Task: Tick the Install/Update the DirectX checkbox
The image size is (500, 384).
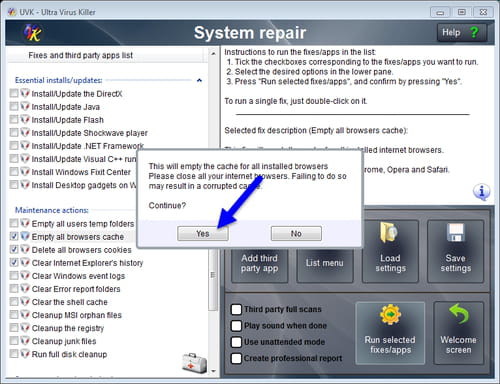Action: (x=14, y=93)
